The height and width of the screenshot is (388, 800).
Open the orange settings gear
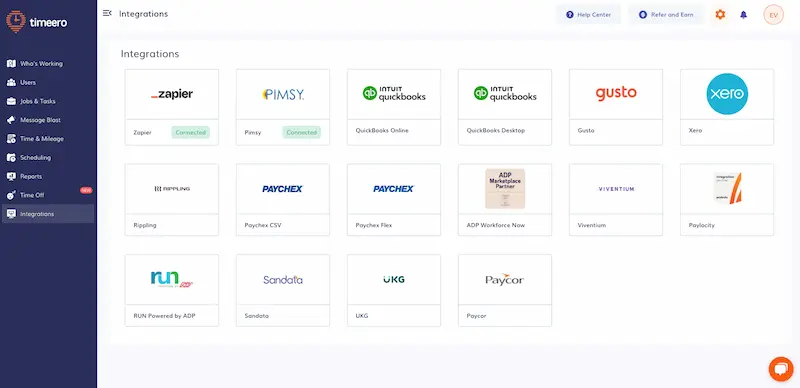[x=720, y=15]
